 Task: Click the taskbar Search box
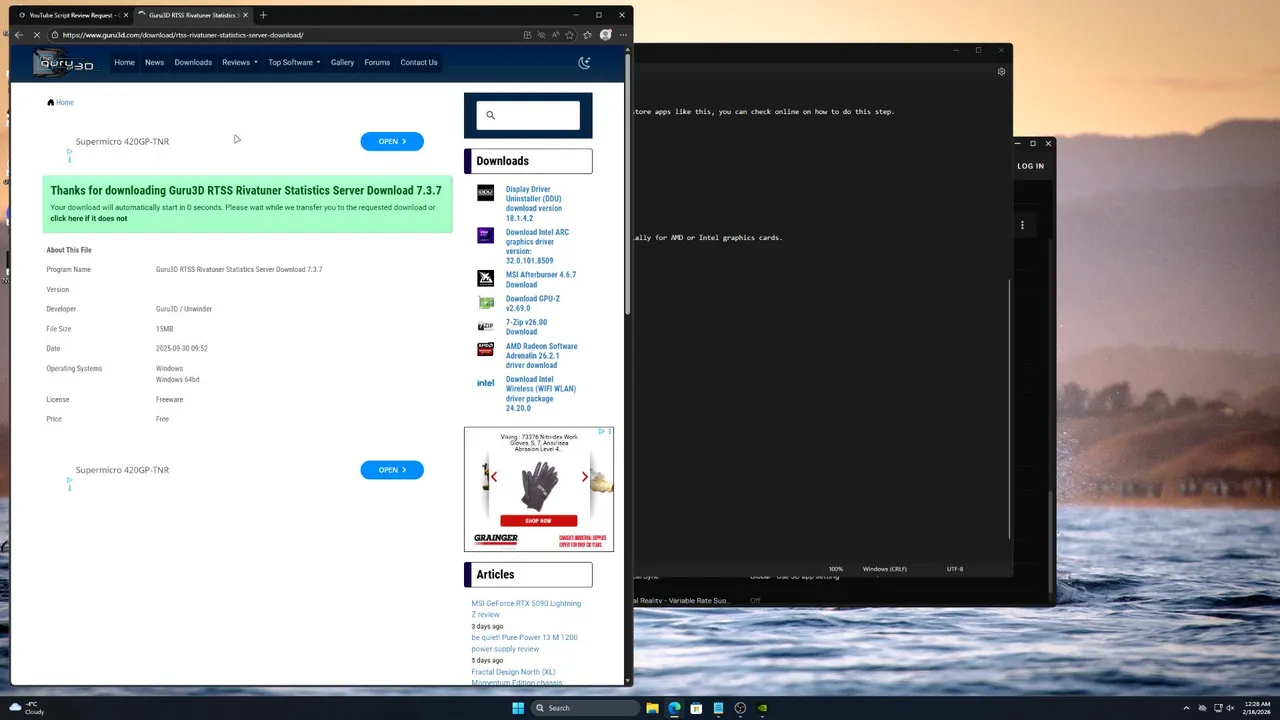pos(585,708)
